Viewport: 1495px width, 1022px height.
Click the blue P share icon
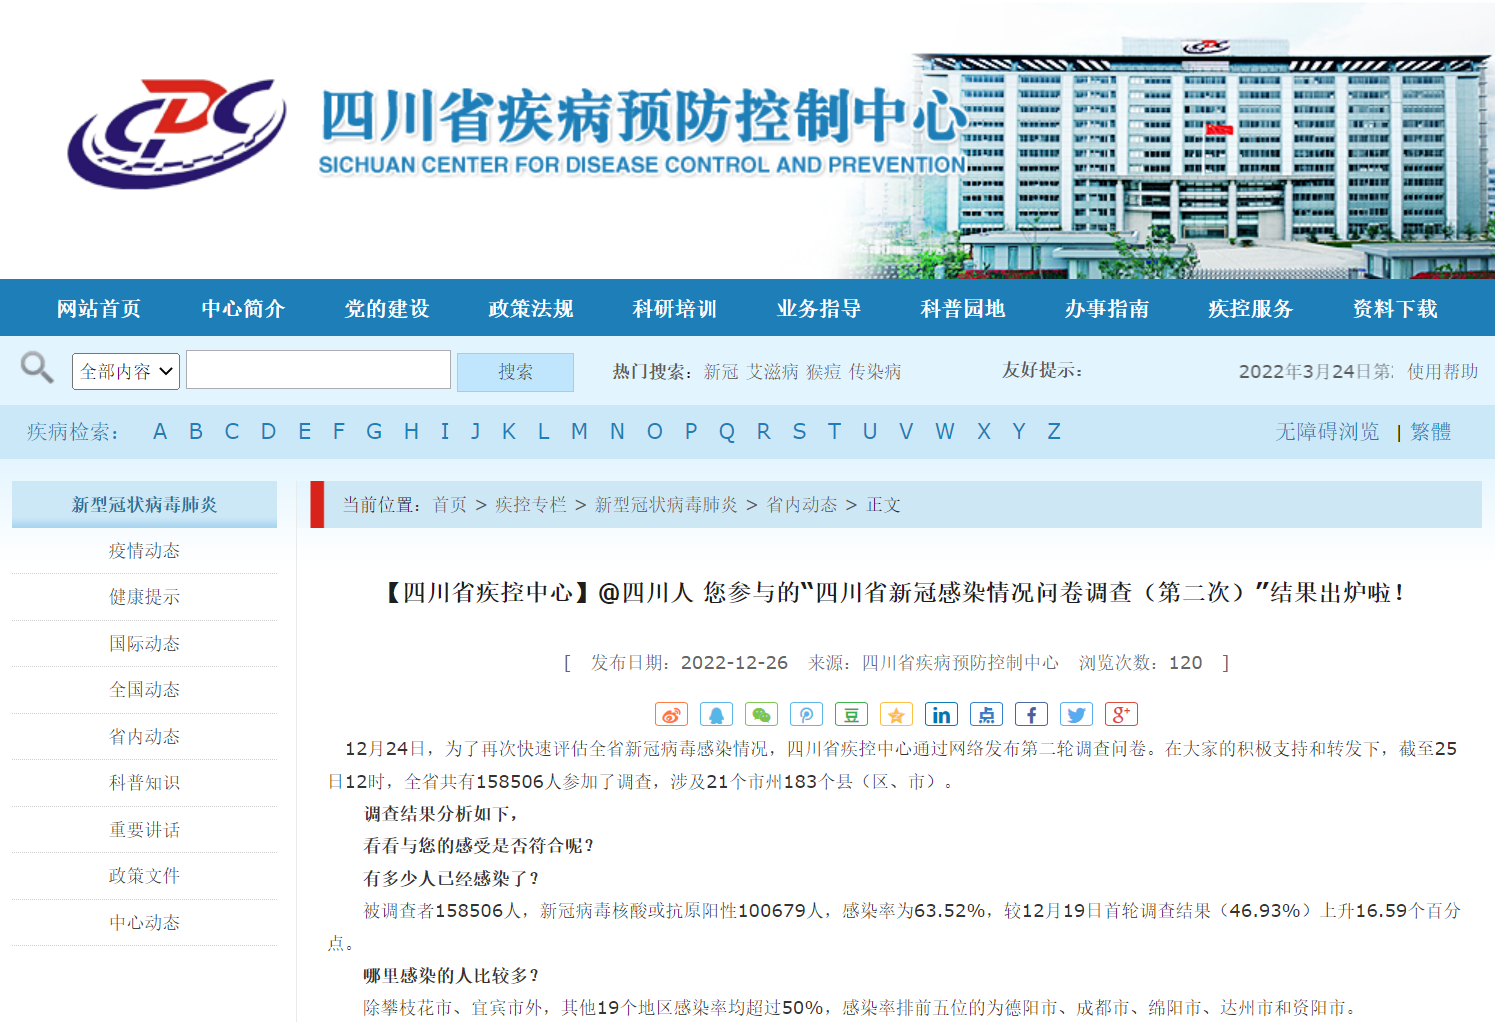(806, 714)
